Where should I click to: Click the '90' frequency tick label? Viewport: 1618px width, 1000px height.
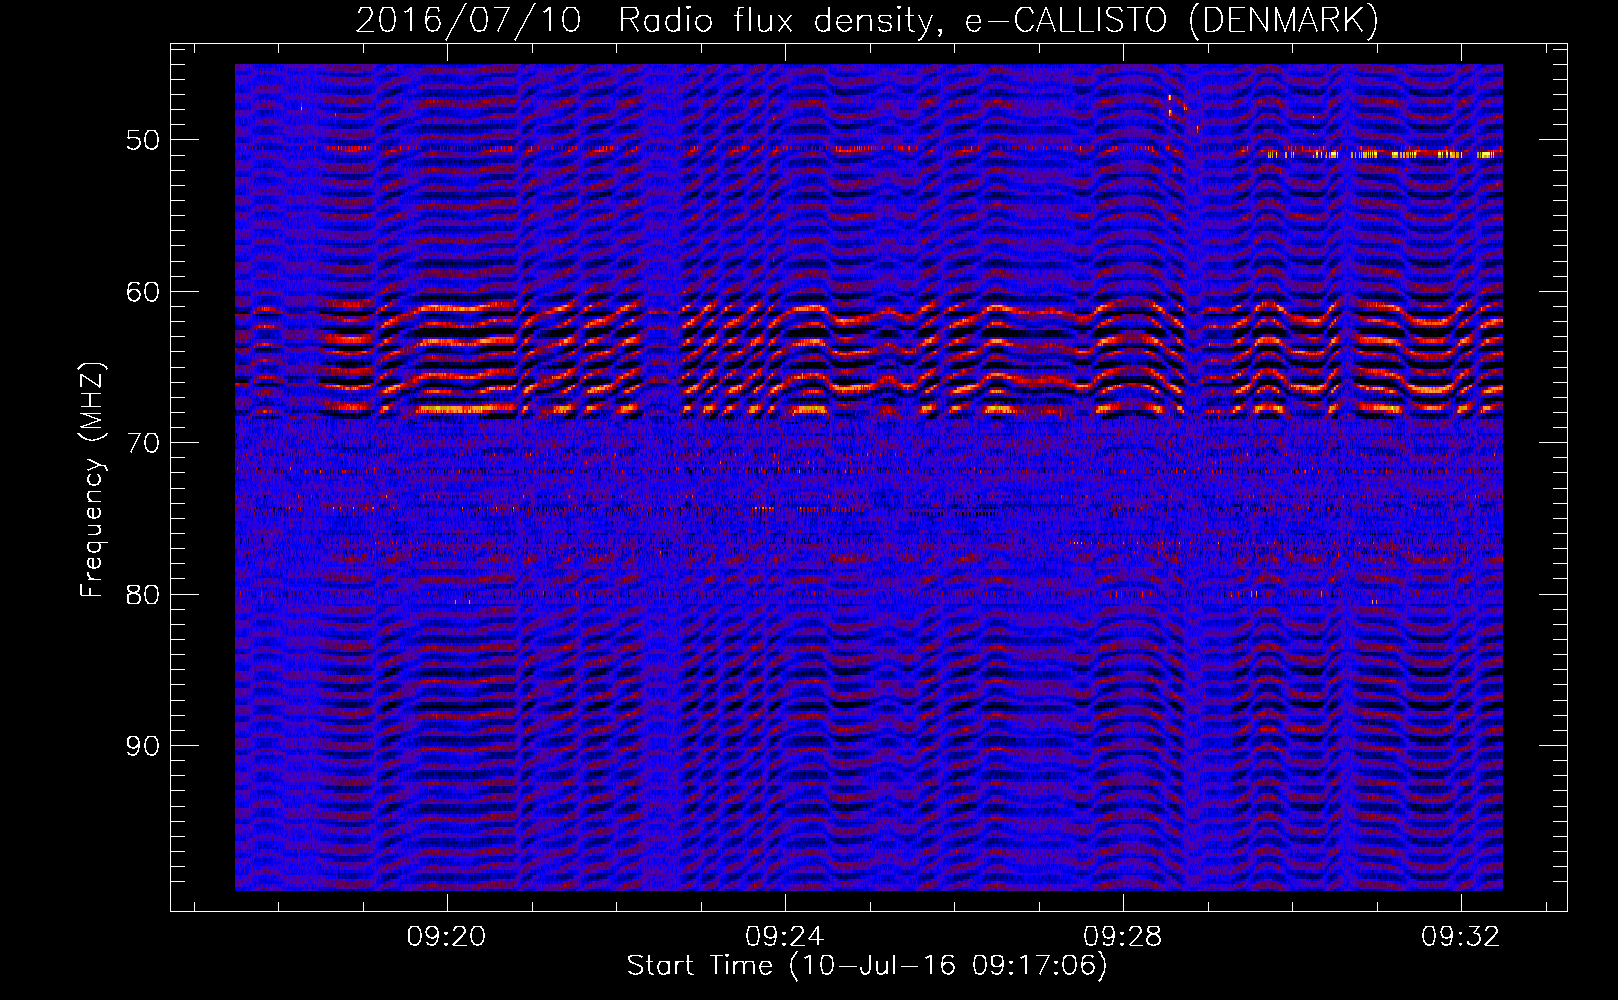coord(143,746)
